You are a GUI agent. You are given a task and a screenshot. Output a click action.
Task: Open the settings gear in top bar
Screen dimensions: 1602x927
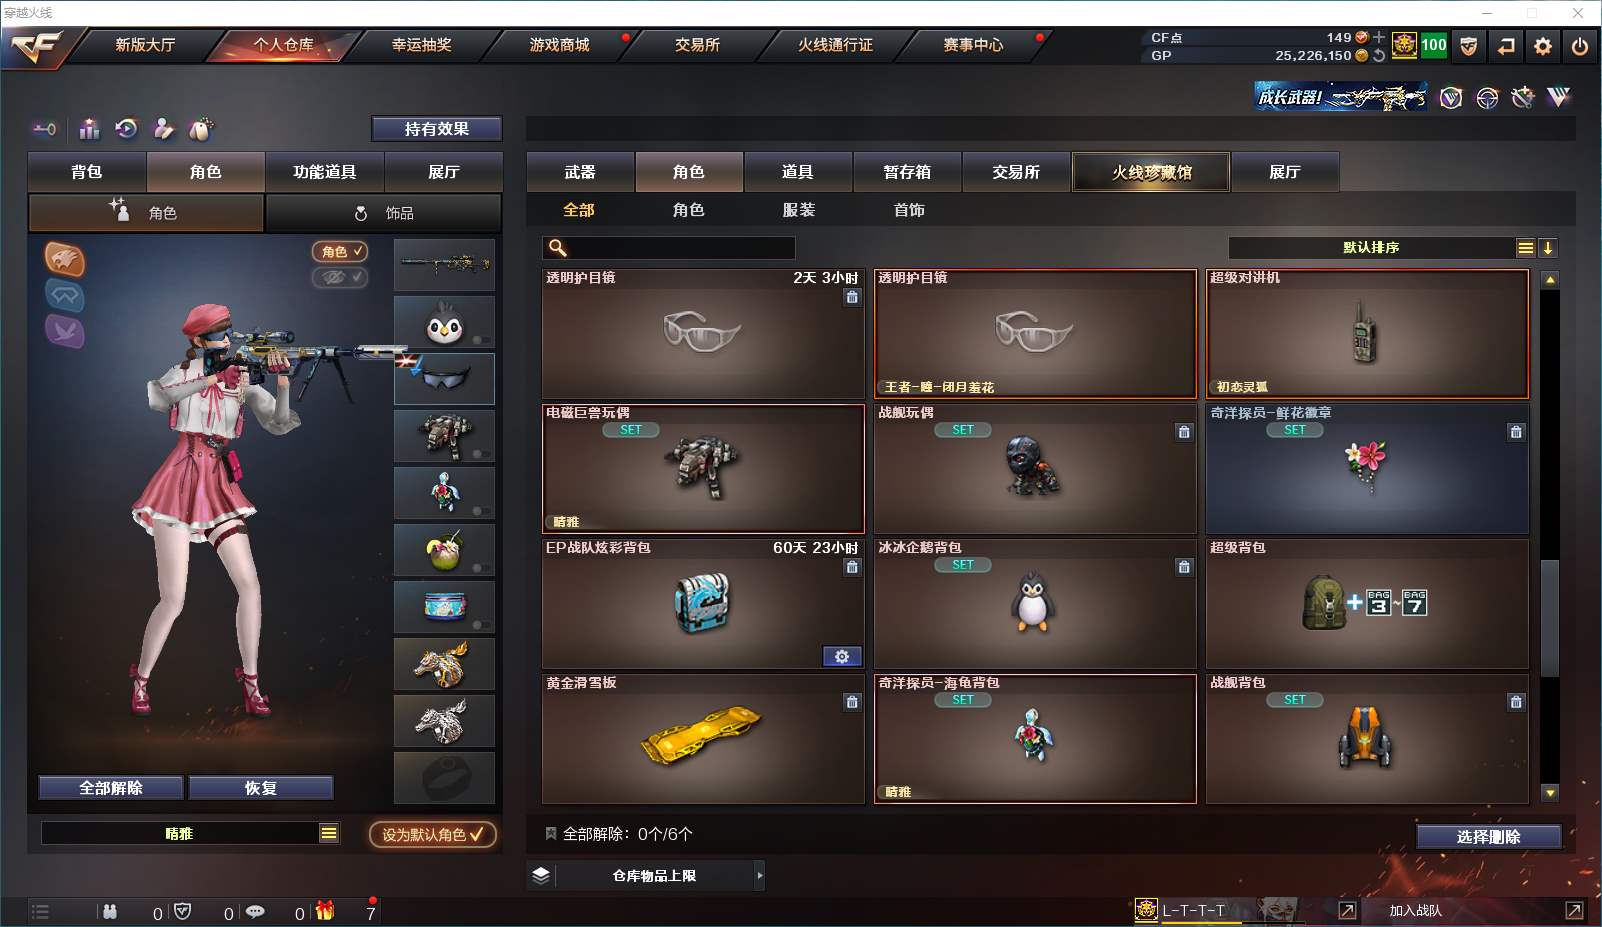click(x=1543, y=46)
